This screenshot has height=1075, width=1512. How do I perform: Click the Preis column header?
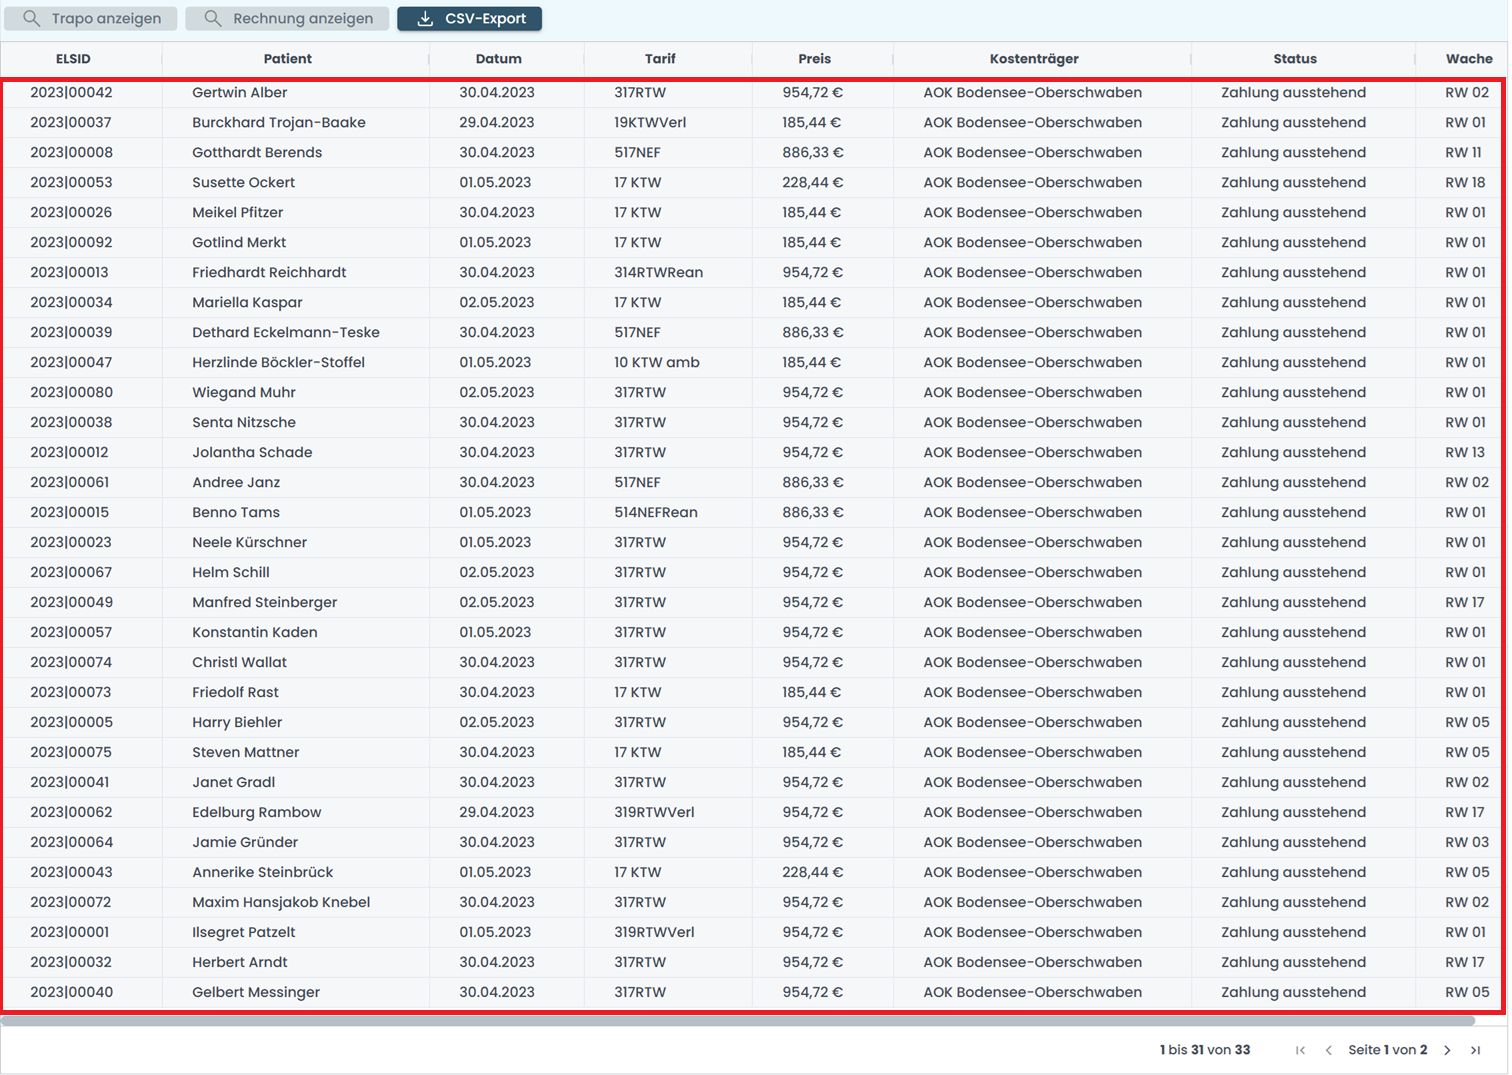[x=814, y=59]
